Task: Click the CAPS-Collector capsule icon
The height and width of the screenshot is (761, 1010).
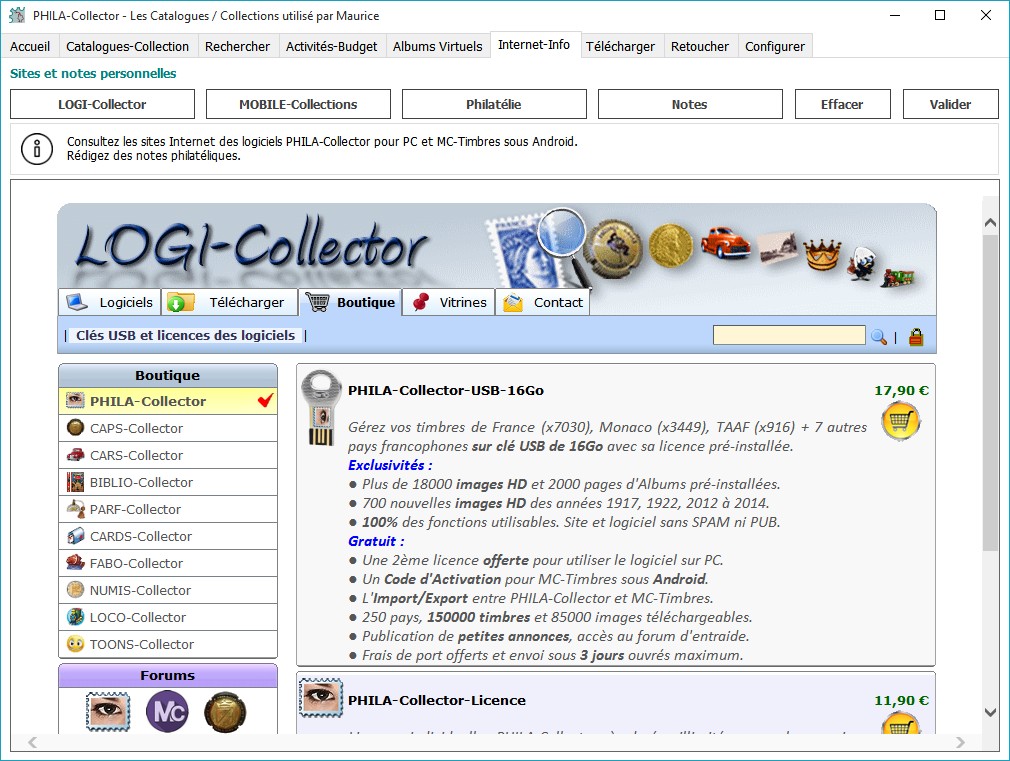Action: tap(75, 428)
